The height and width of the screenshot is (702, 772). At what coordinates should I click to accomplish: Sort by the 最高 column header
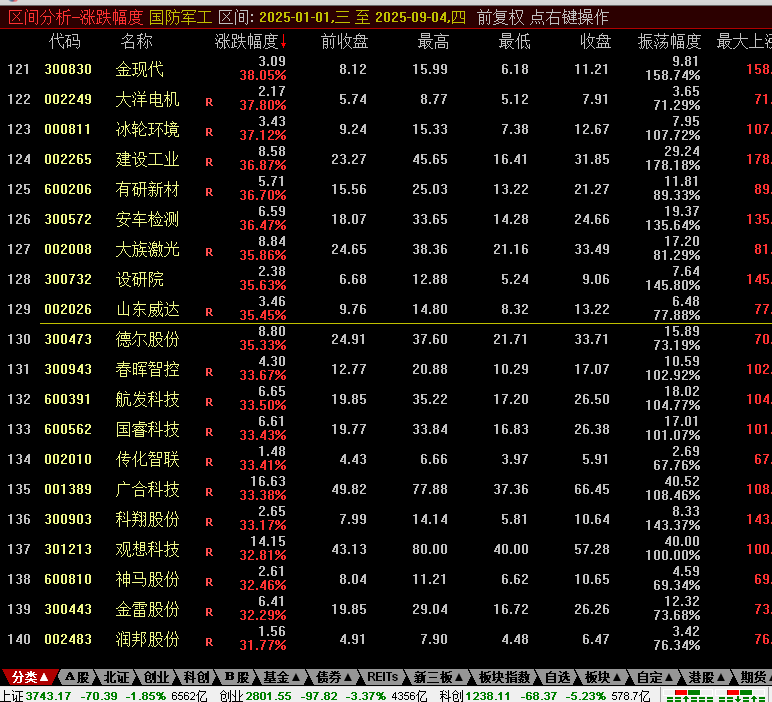tap(433, 41)
